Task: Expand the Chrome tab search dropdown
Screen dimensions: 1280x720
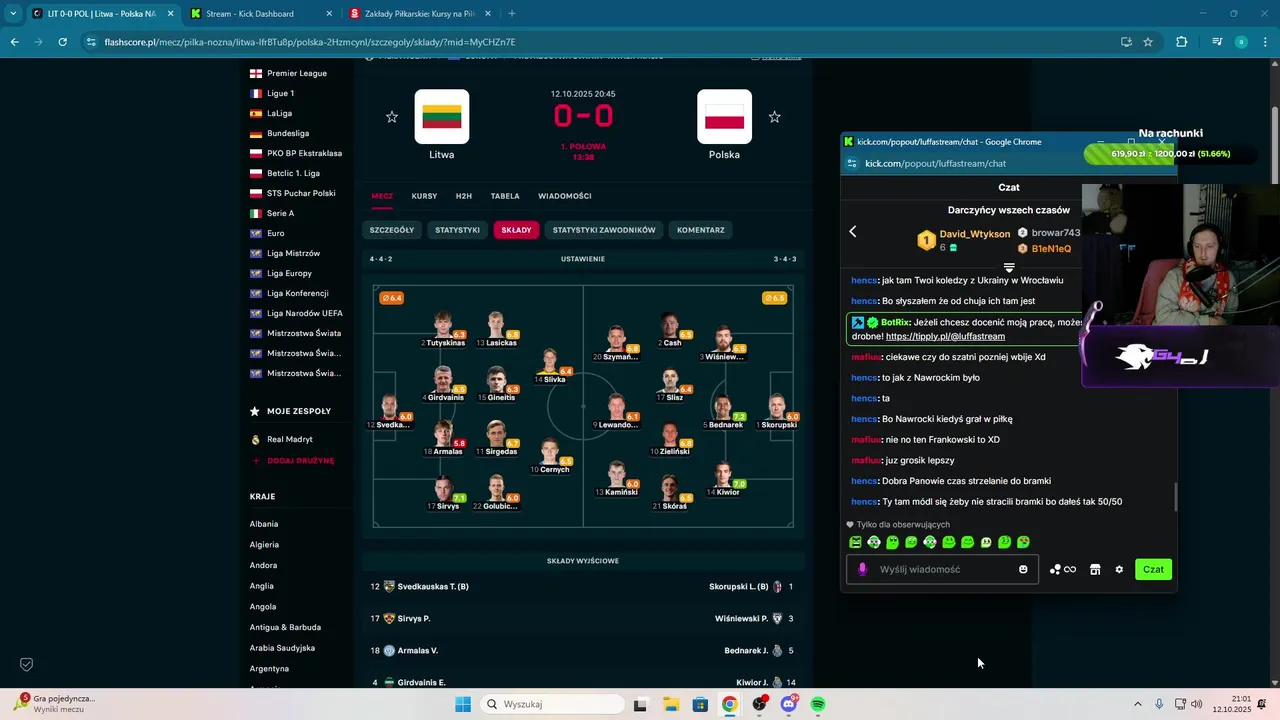Action: click(12, 14)
